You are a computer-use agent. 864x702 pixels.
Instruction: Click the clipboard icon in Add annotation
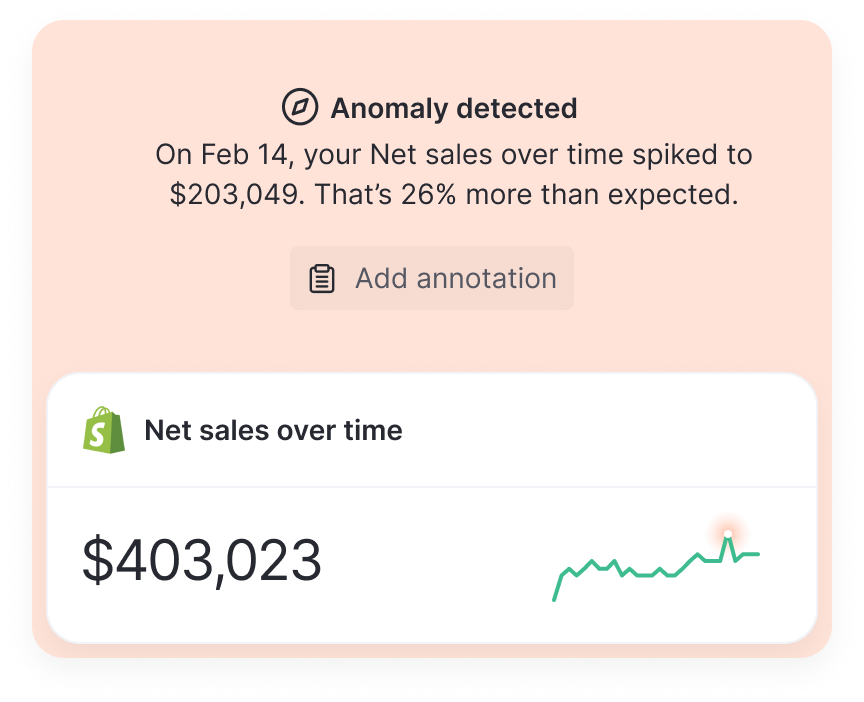coord(321,278)
